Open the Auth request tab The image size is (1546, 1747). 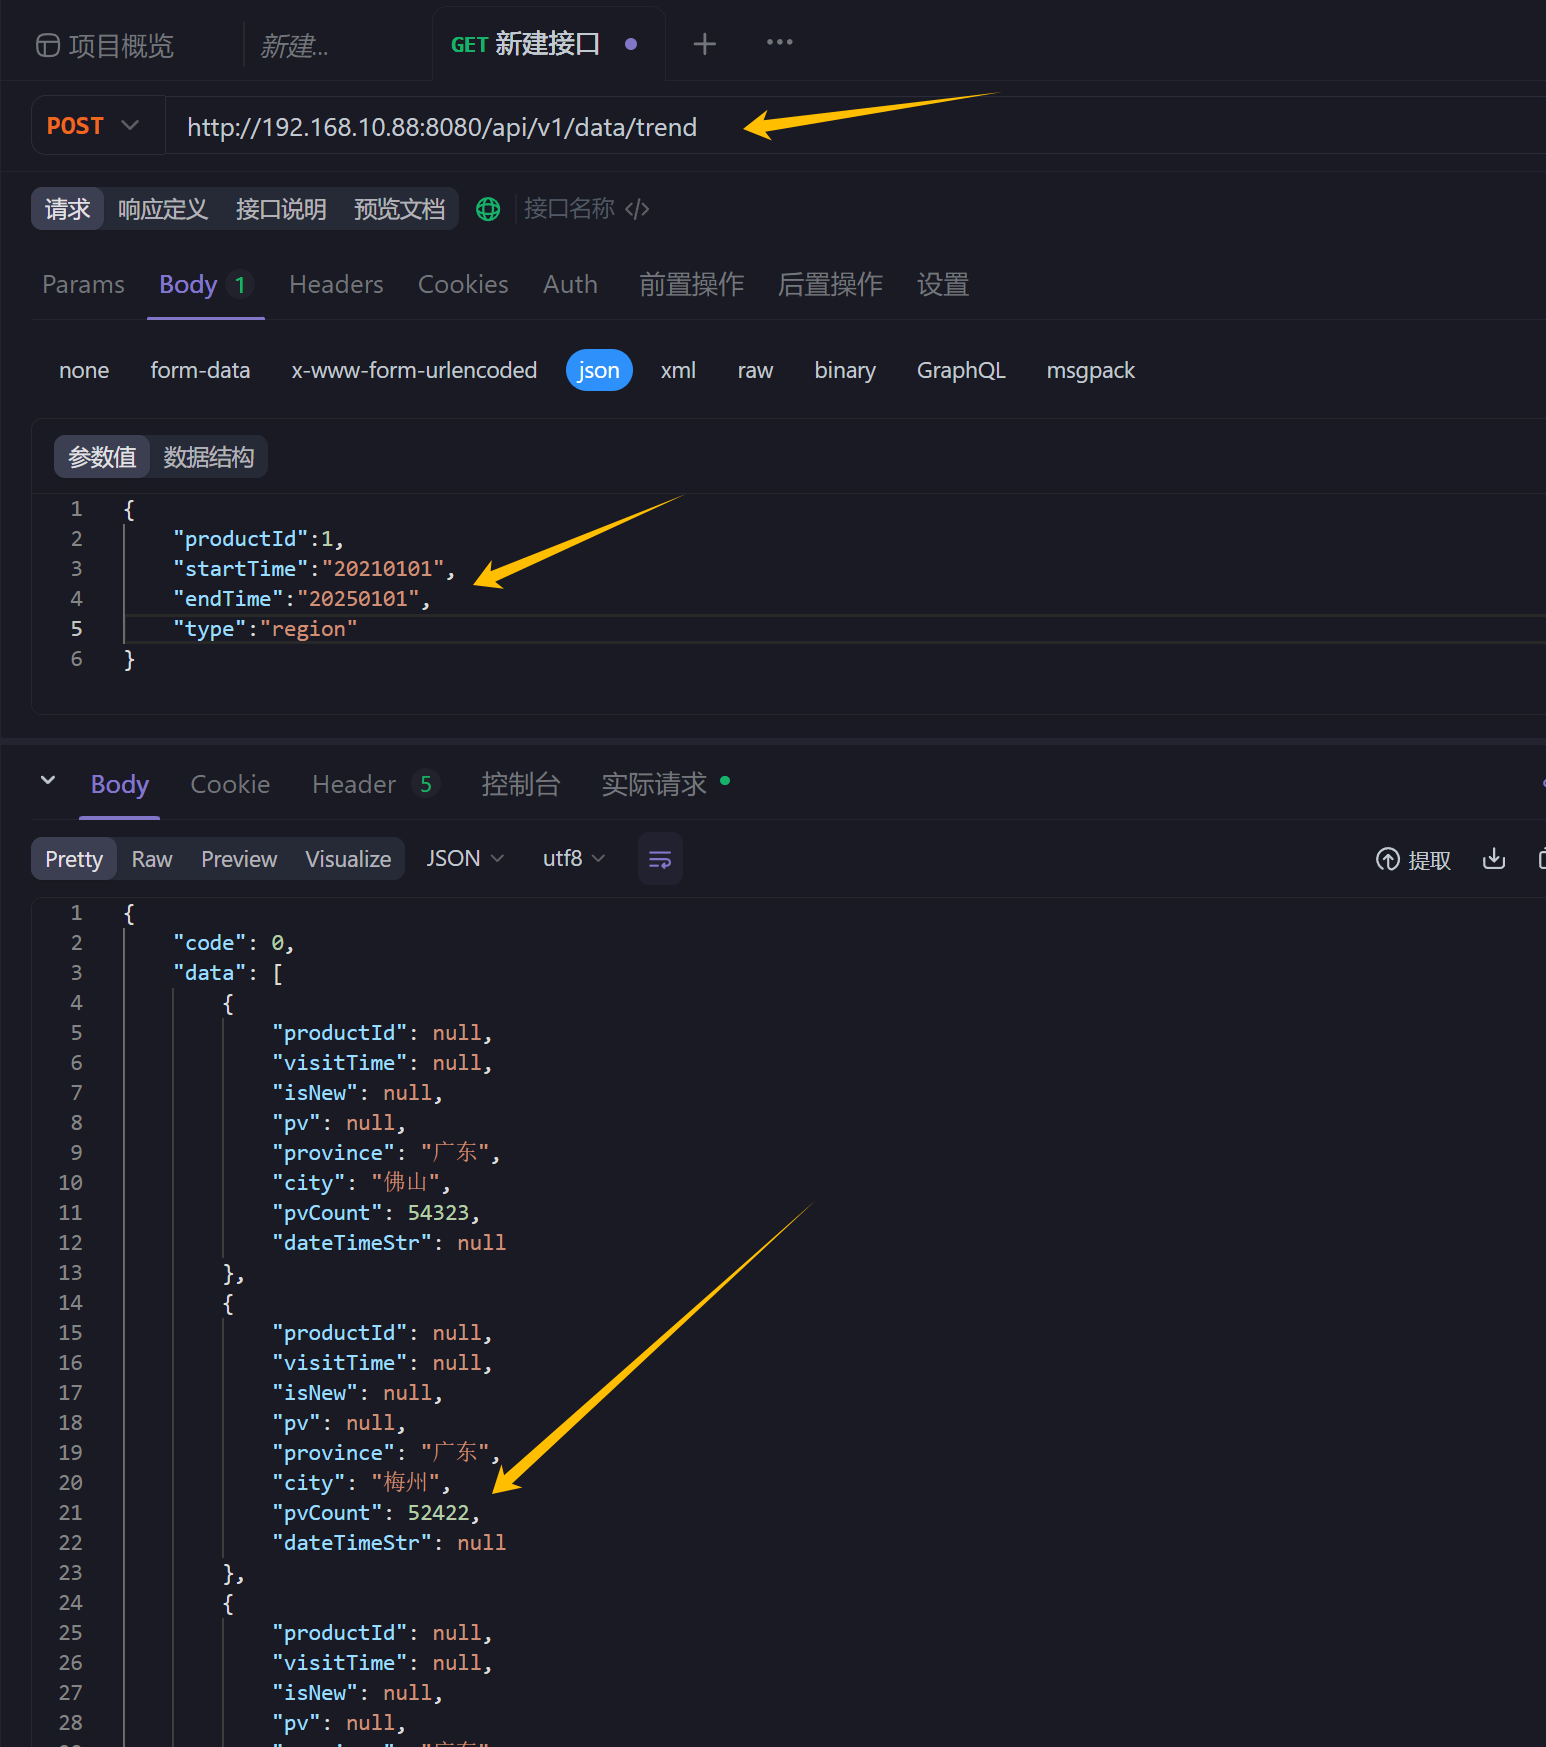(x=570, y=285)
